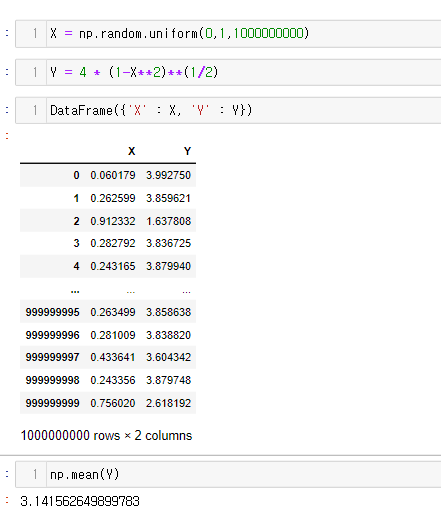
Task: Click cell value 0.281009
Action: coord(113,335)
